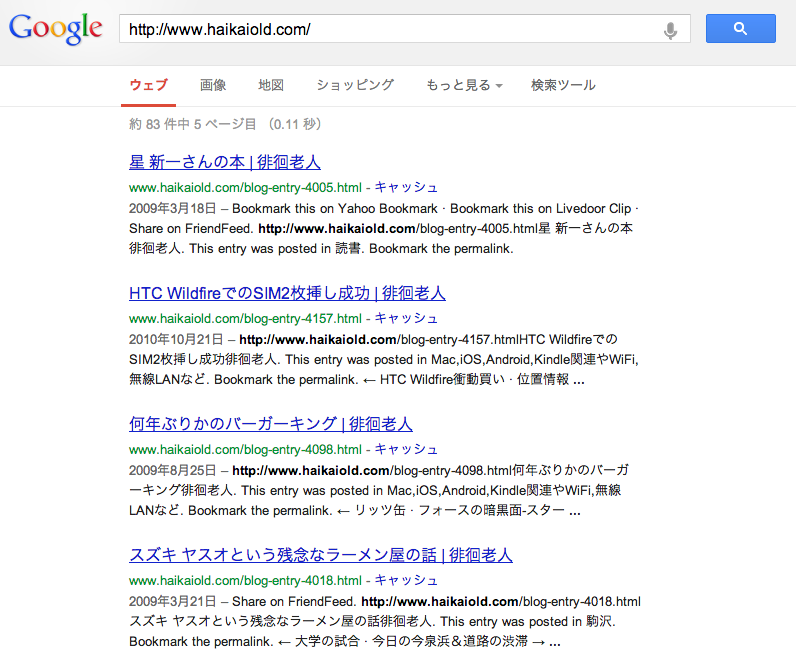Image resolution: width=796 pixels, height=663 pixels.
Task: Open 検索ツール options
Action: pyautogui.click(x=563, y=85)
